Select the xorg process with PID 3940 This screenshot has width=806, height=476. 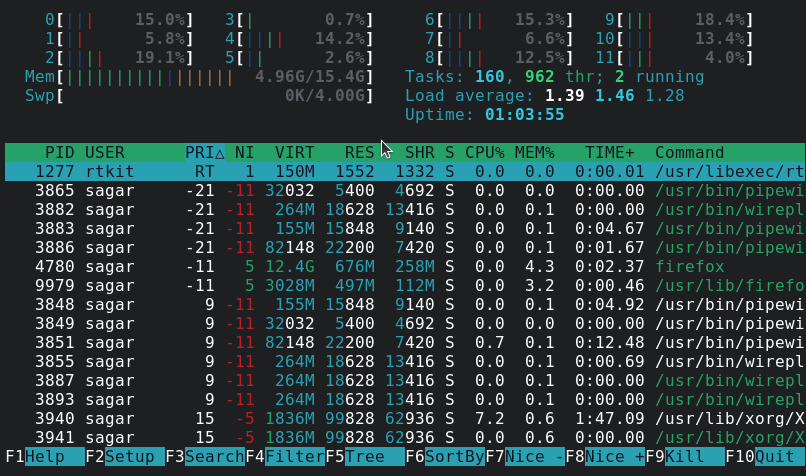(400, 419)
